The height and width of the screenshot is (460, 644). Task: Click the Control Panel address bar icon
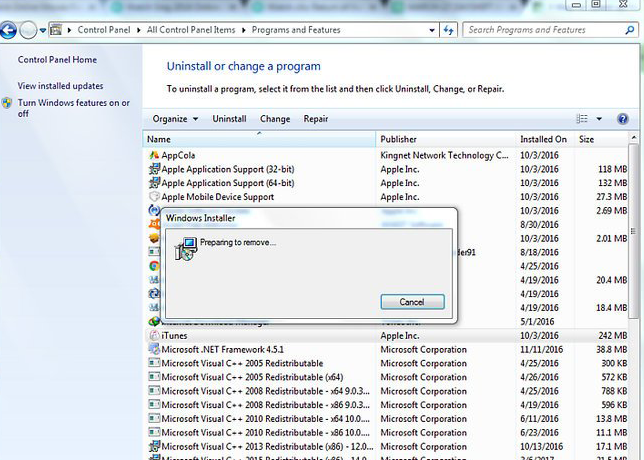[x=56, y=30]
